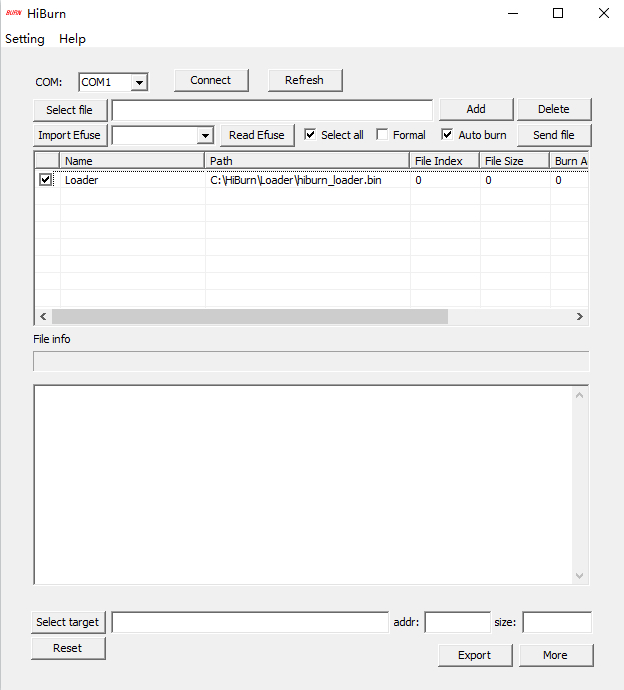Click the log area scroll down arrow

tap(579, 576)
